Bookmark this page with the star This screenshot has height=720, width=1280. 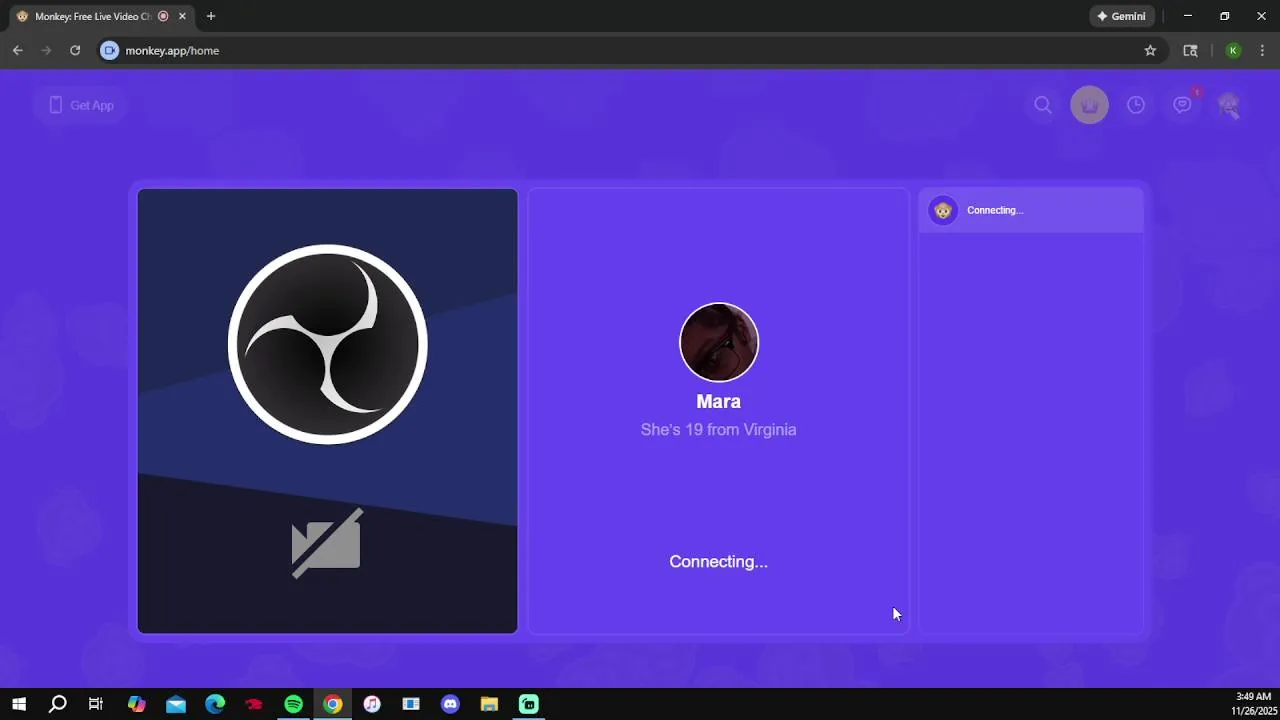[1150, 50]
